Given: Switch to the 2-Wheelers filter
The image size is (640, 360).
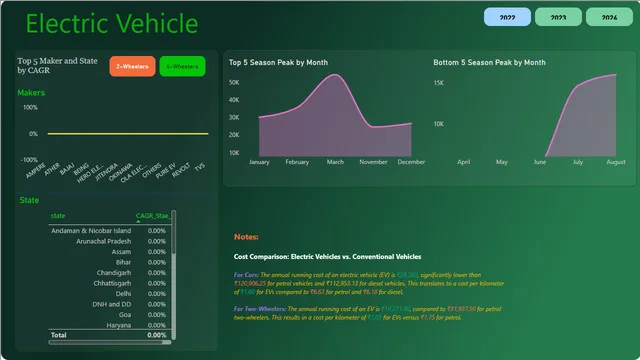Looking at the screenshot, I should tap(132, 66).
